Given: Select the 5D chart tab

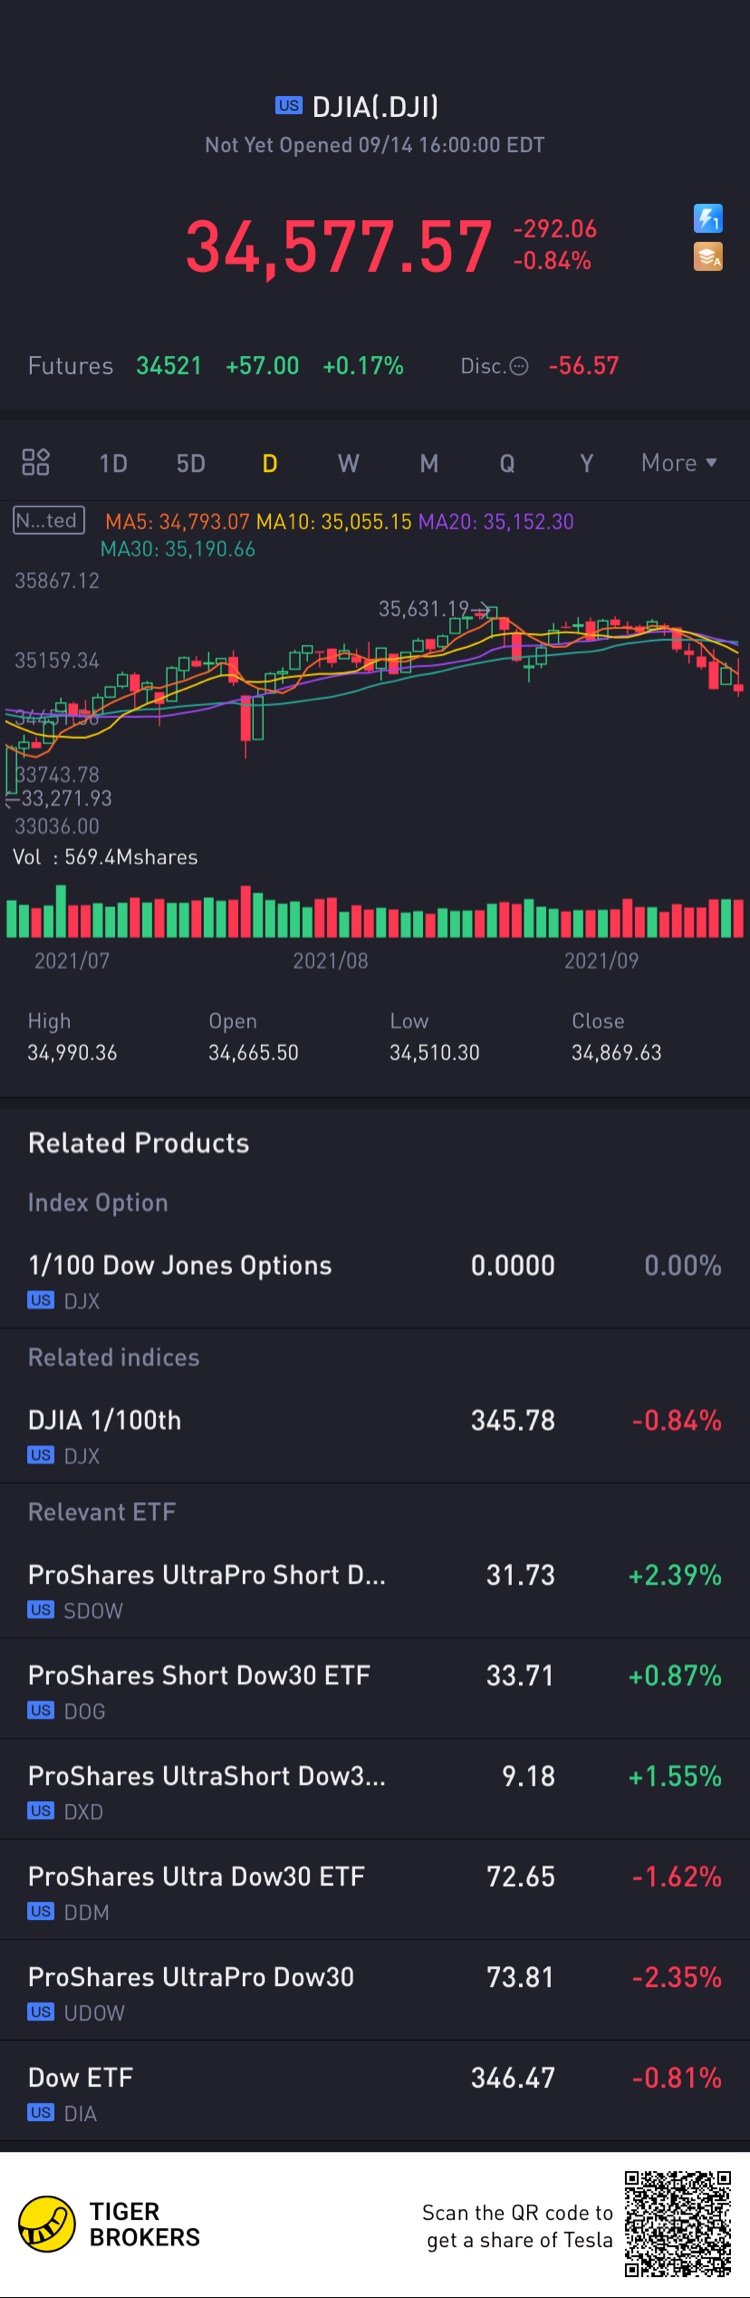Looking at the screenshot, I should 191,463.
